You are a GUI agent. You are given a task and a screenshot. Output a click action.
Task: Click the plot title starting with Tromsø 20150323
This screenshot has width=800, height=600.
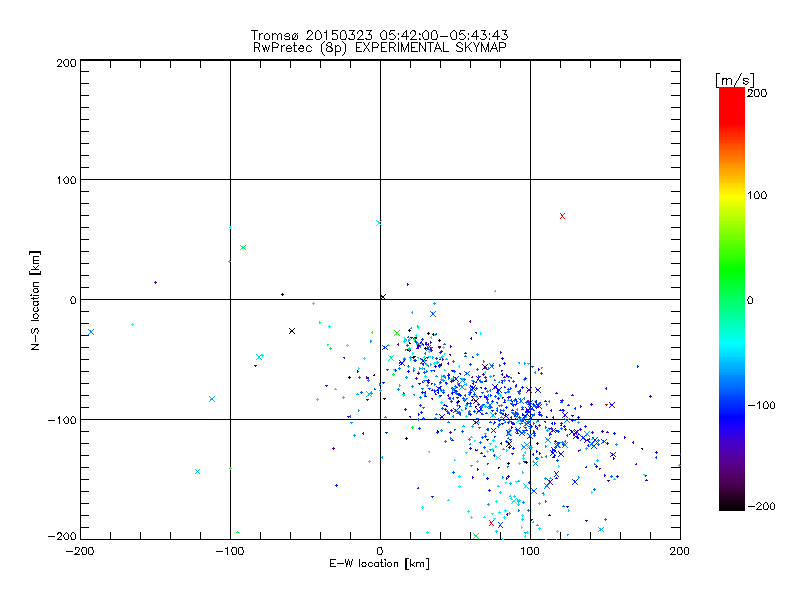[x=379, y=35]
